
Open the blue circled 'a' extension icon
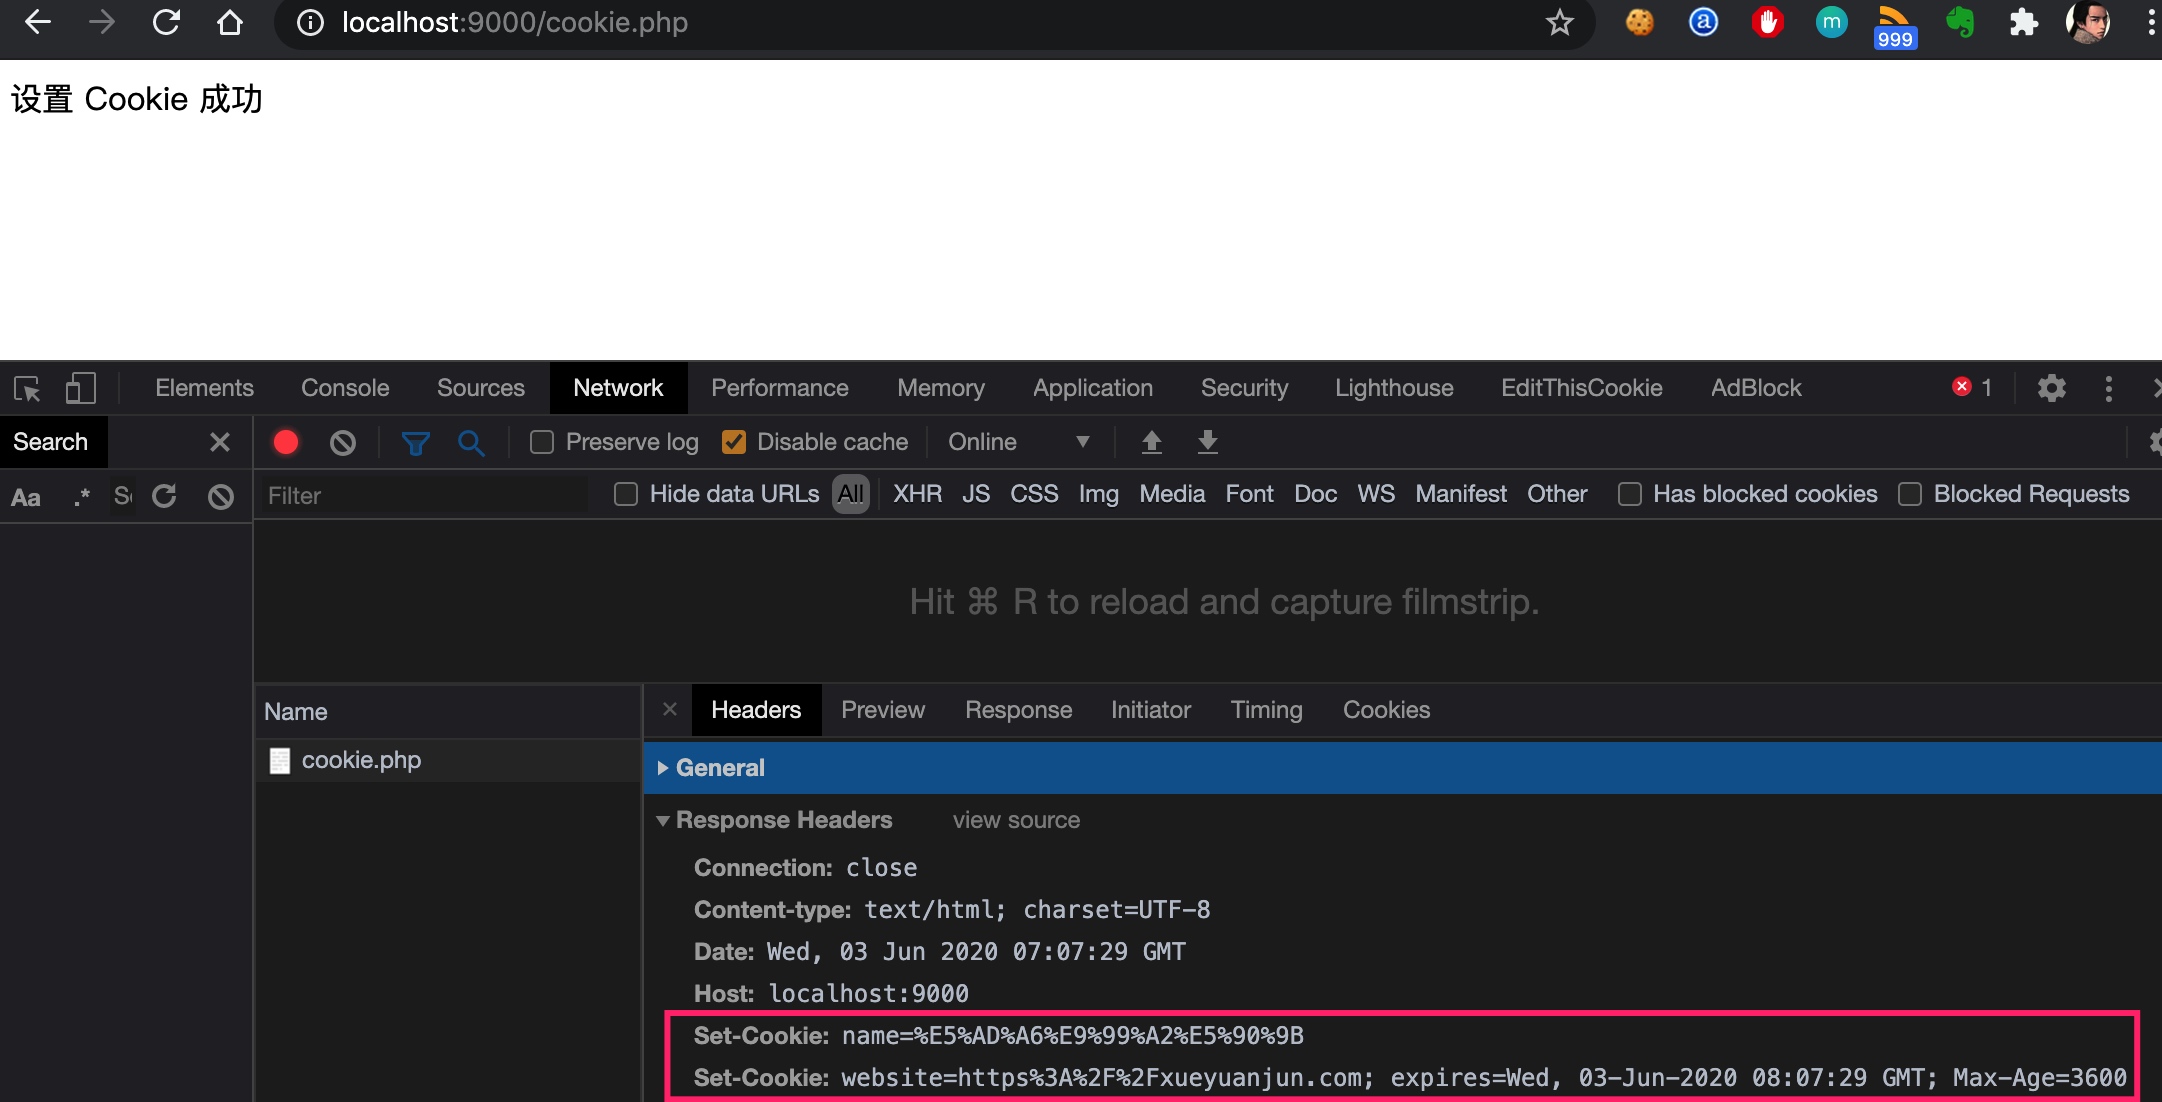pyautogui.click(x=1703, y=22)
